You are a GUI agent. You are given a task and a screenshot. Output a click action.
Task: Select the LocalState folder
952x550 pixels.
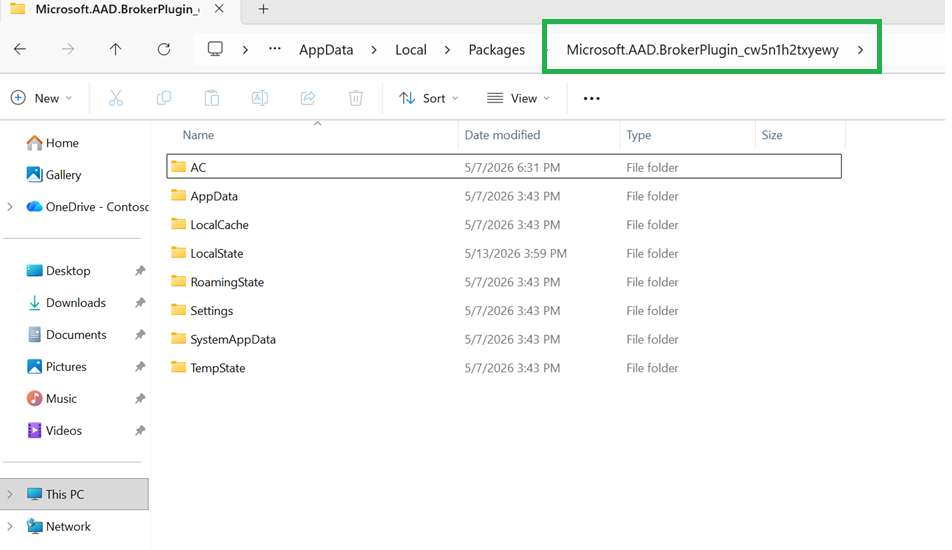[504, 253]
